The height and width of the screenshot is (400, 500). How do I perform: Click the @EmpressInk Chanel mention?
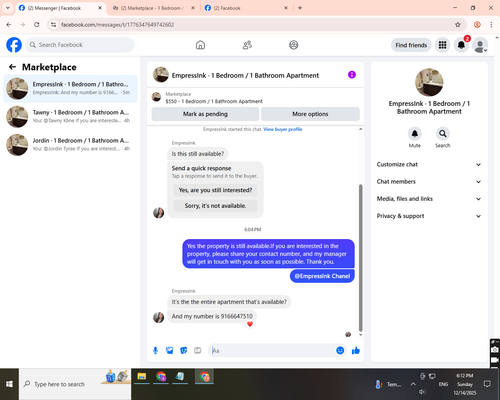click(x=322, y=276)
